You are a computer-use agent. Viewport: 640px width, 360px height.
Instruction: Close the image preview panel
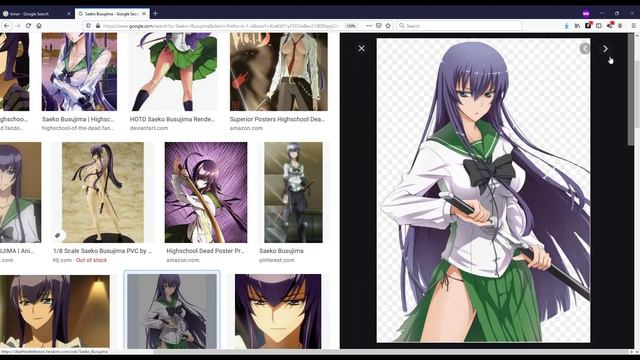tap(362, 49)
